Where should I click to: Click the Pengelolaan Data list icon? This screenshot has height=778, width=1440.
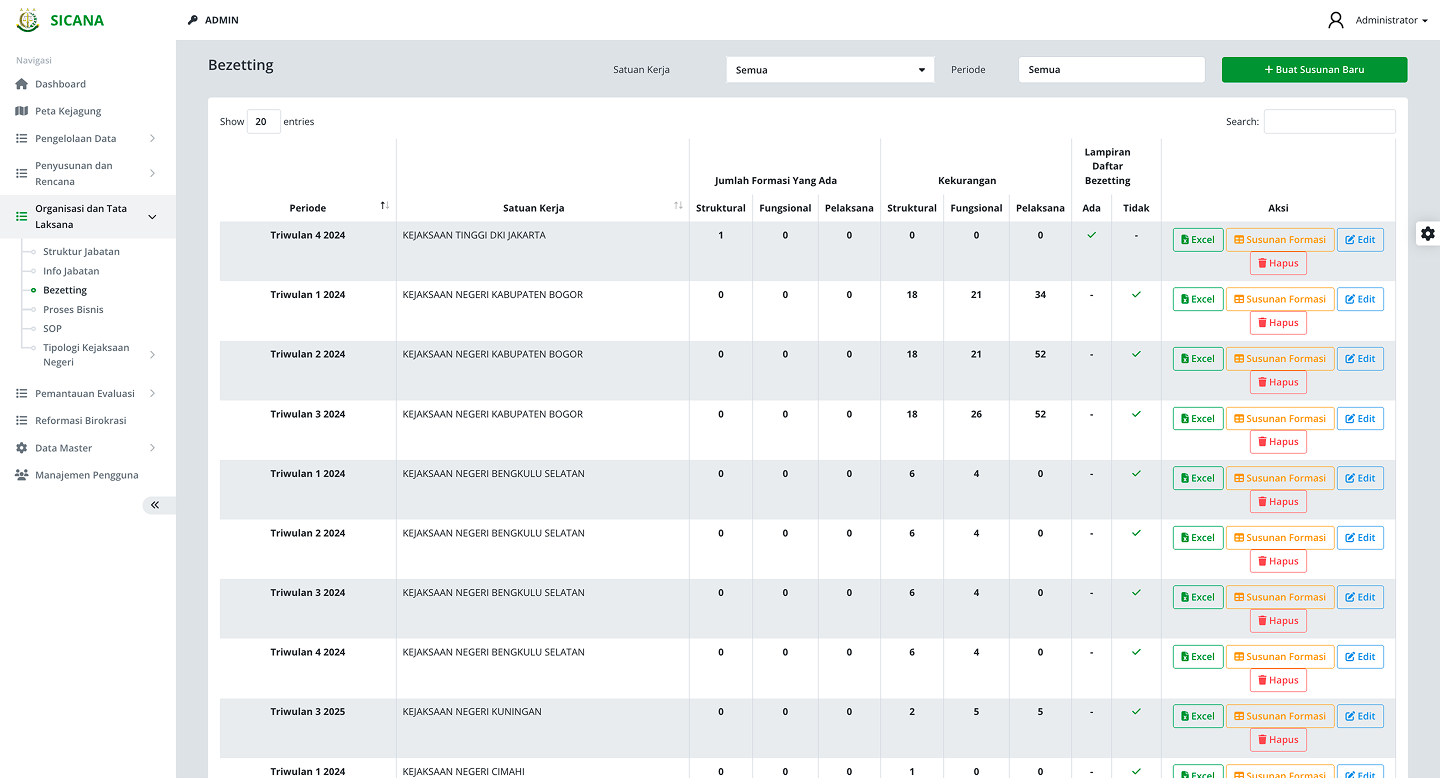coord(22,138)
